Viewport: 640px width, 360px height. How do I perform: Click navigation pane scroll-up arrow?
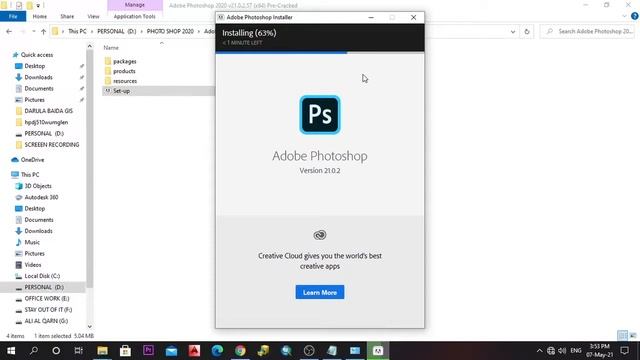click(x=90, y=47)
